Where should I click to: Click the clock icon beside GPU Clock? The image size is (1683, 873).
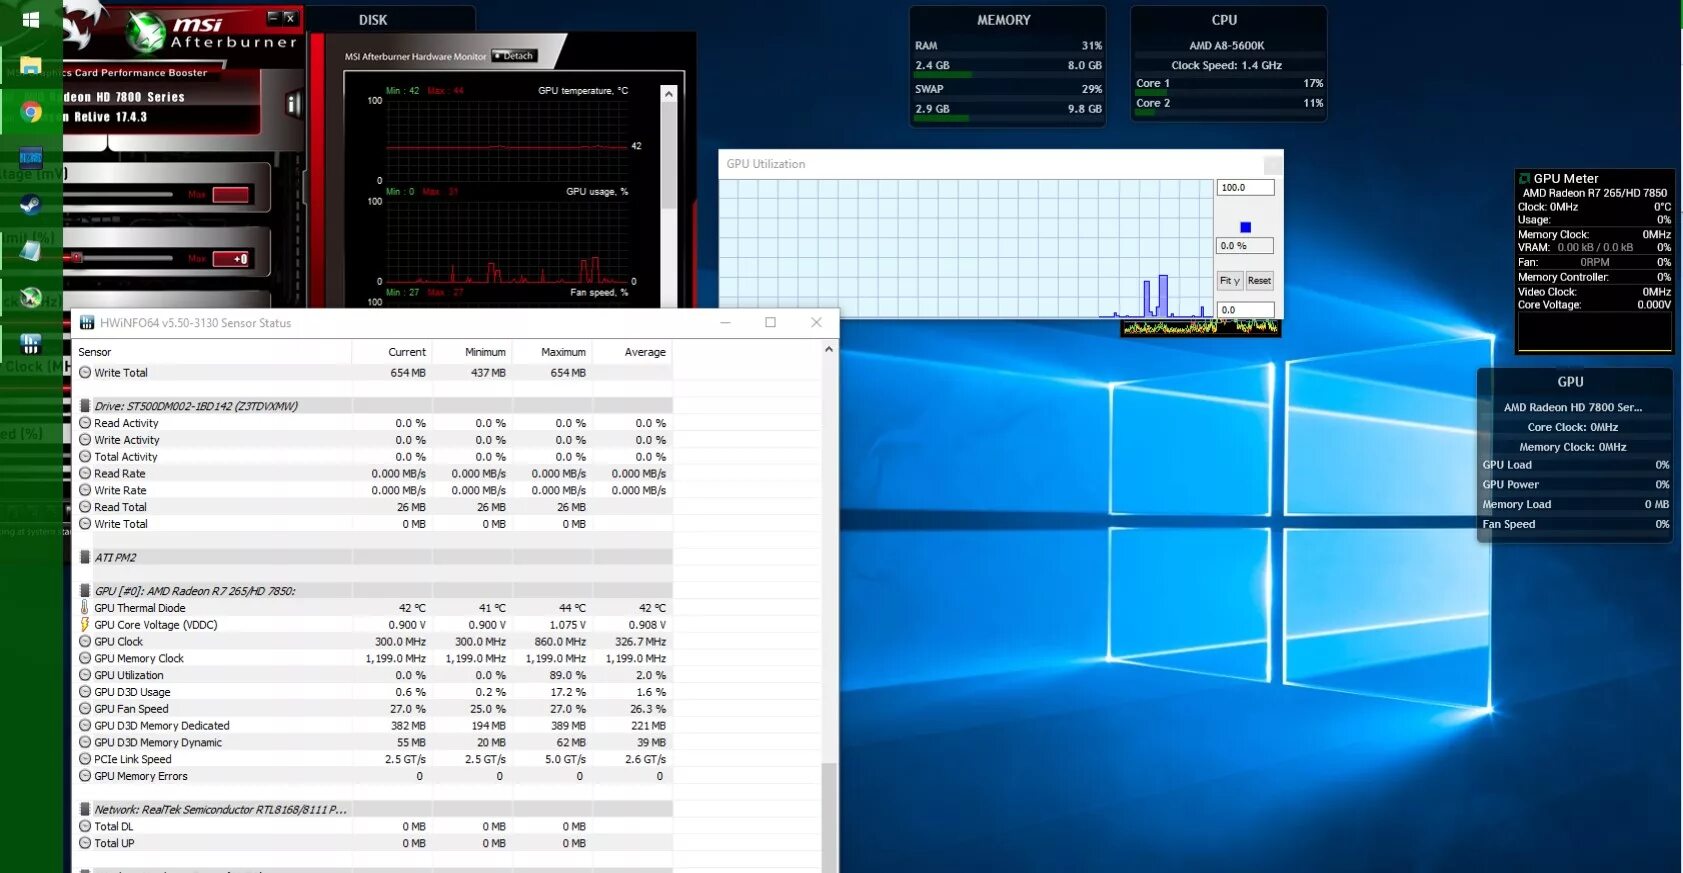(85, 642)
